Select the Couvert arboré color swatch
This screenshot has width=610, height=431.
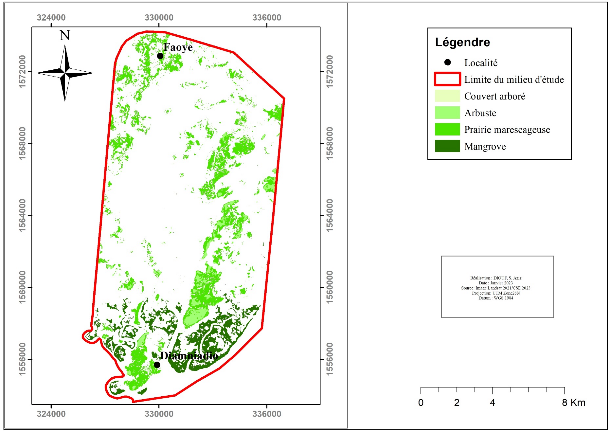click(x=447, y=96)
